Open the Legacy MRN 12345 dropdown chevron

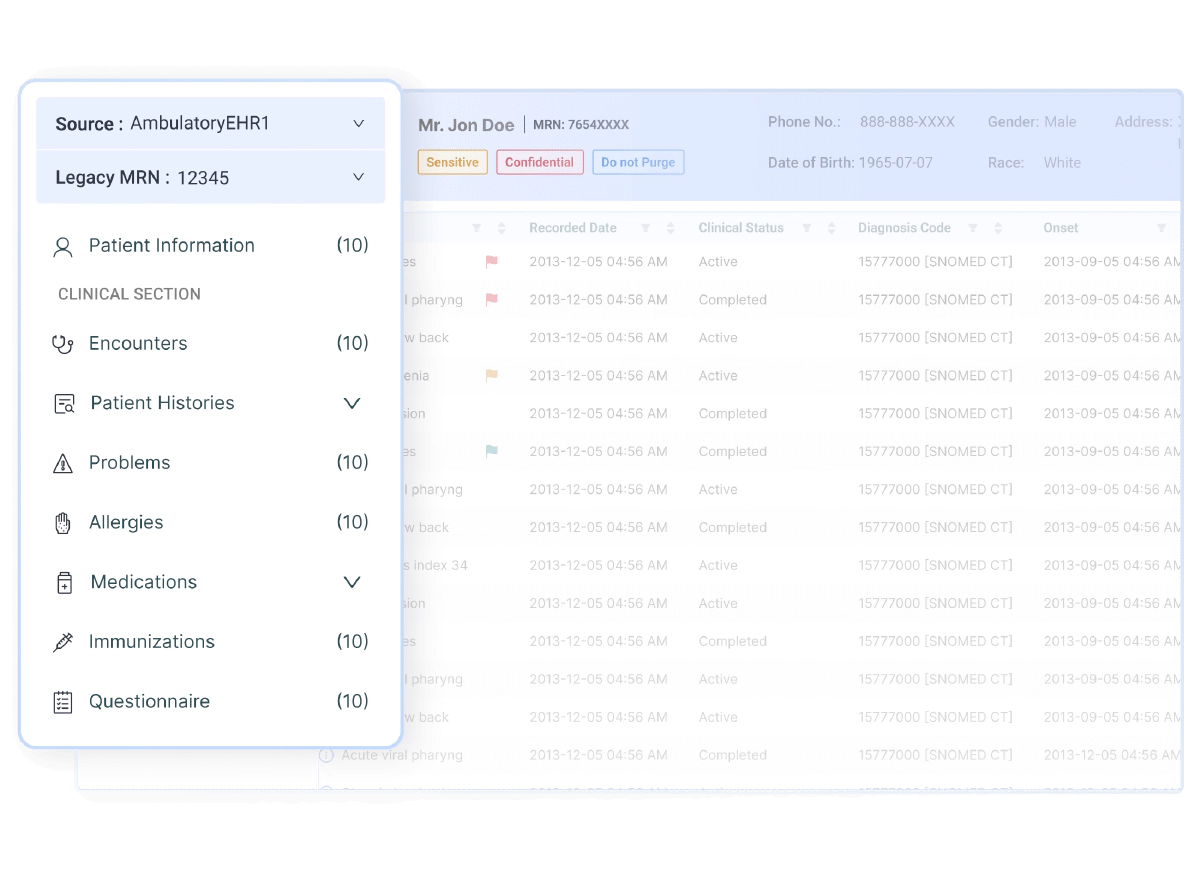(359, 177)
